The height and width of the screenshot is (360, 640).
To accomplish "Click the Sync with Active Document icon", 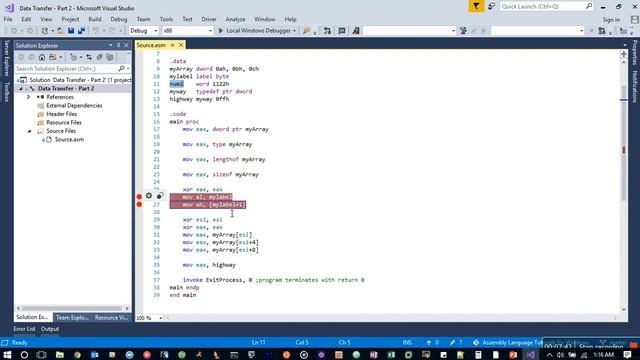I will coord(89,57).
